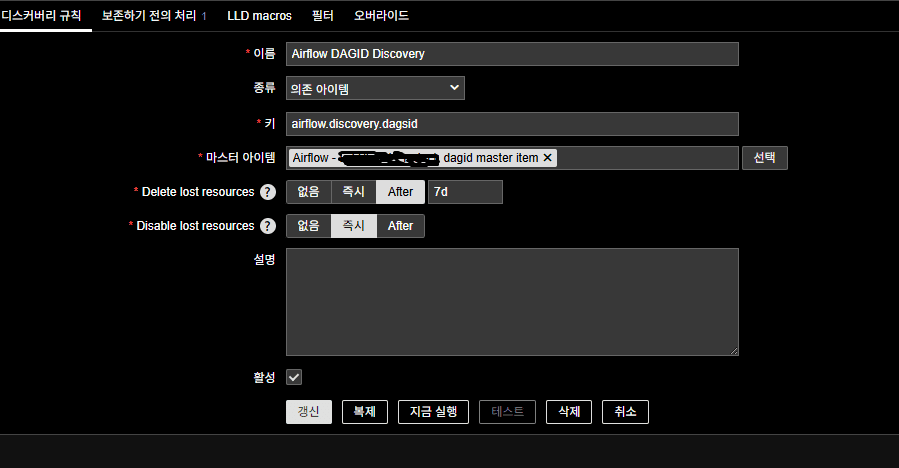This screenshot has width=899, height=468.
Task: Click the 키 input field
Action: click(512, 123)
